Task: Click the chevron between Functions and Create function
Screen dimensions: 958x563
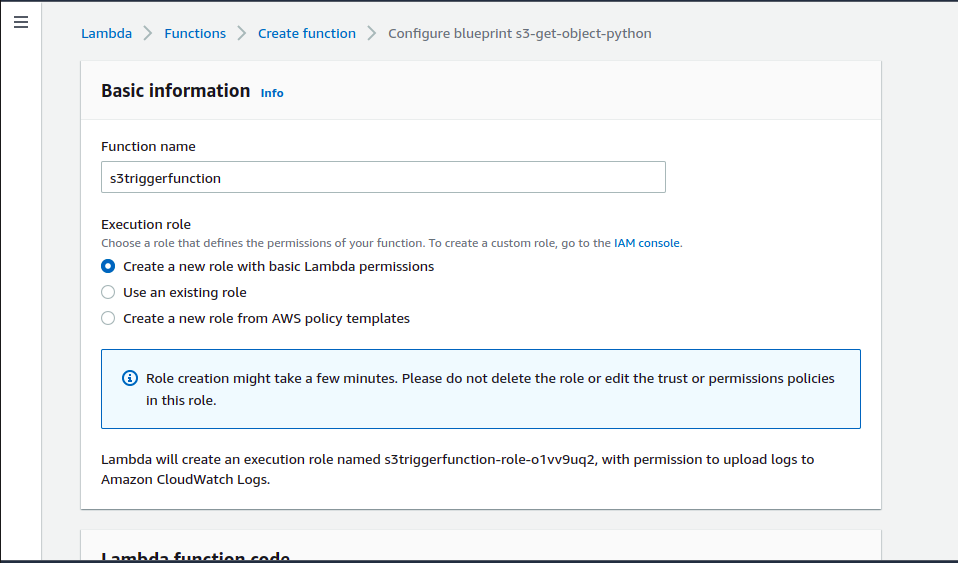Action: tap(242, 34)
